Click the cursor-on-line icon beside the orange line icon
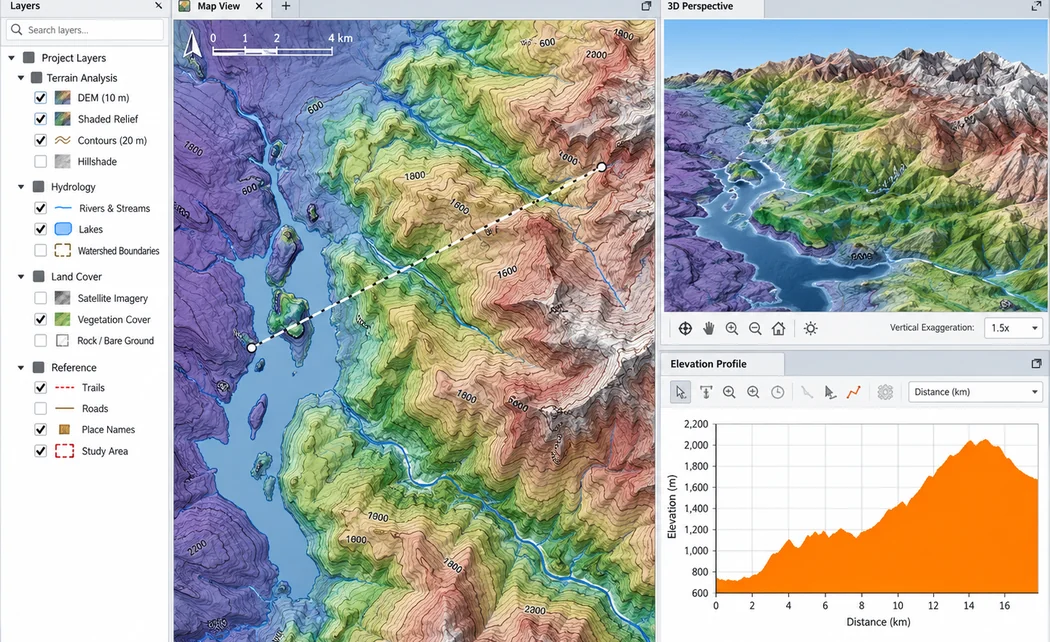This screenshot has width=1050, height=642. [x=830, y=392]
